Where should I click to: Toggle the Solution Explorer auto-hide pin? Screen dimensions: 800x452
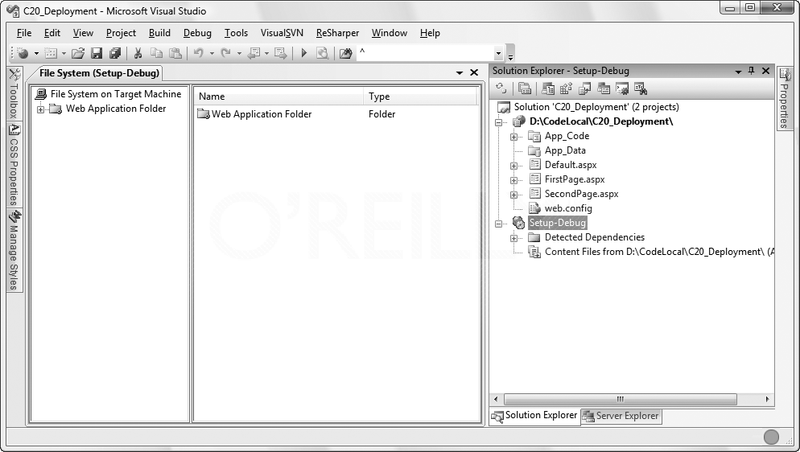pyautogui.click(x=751, y=70)
